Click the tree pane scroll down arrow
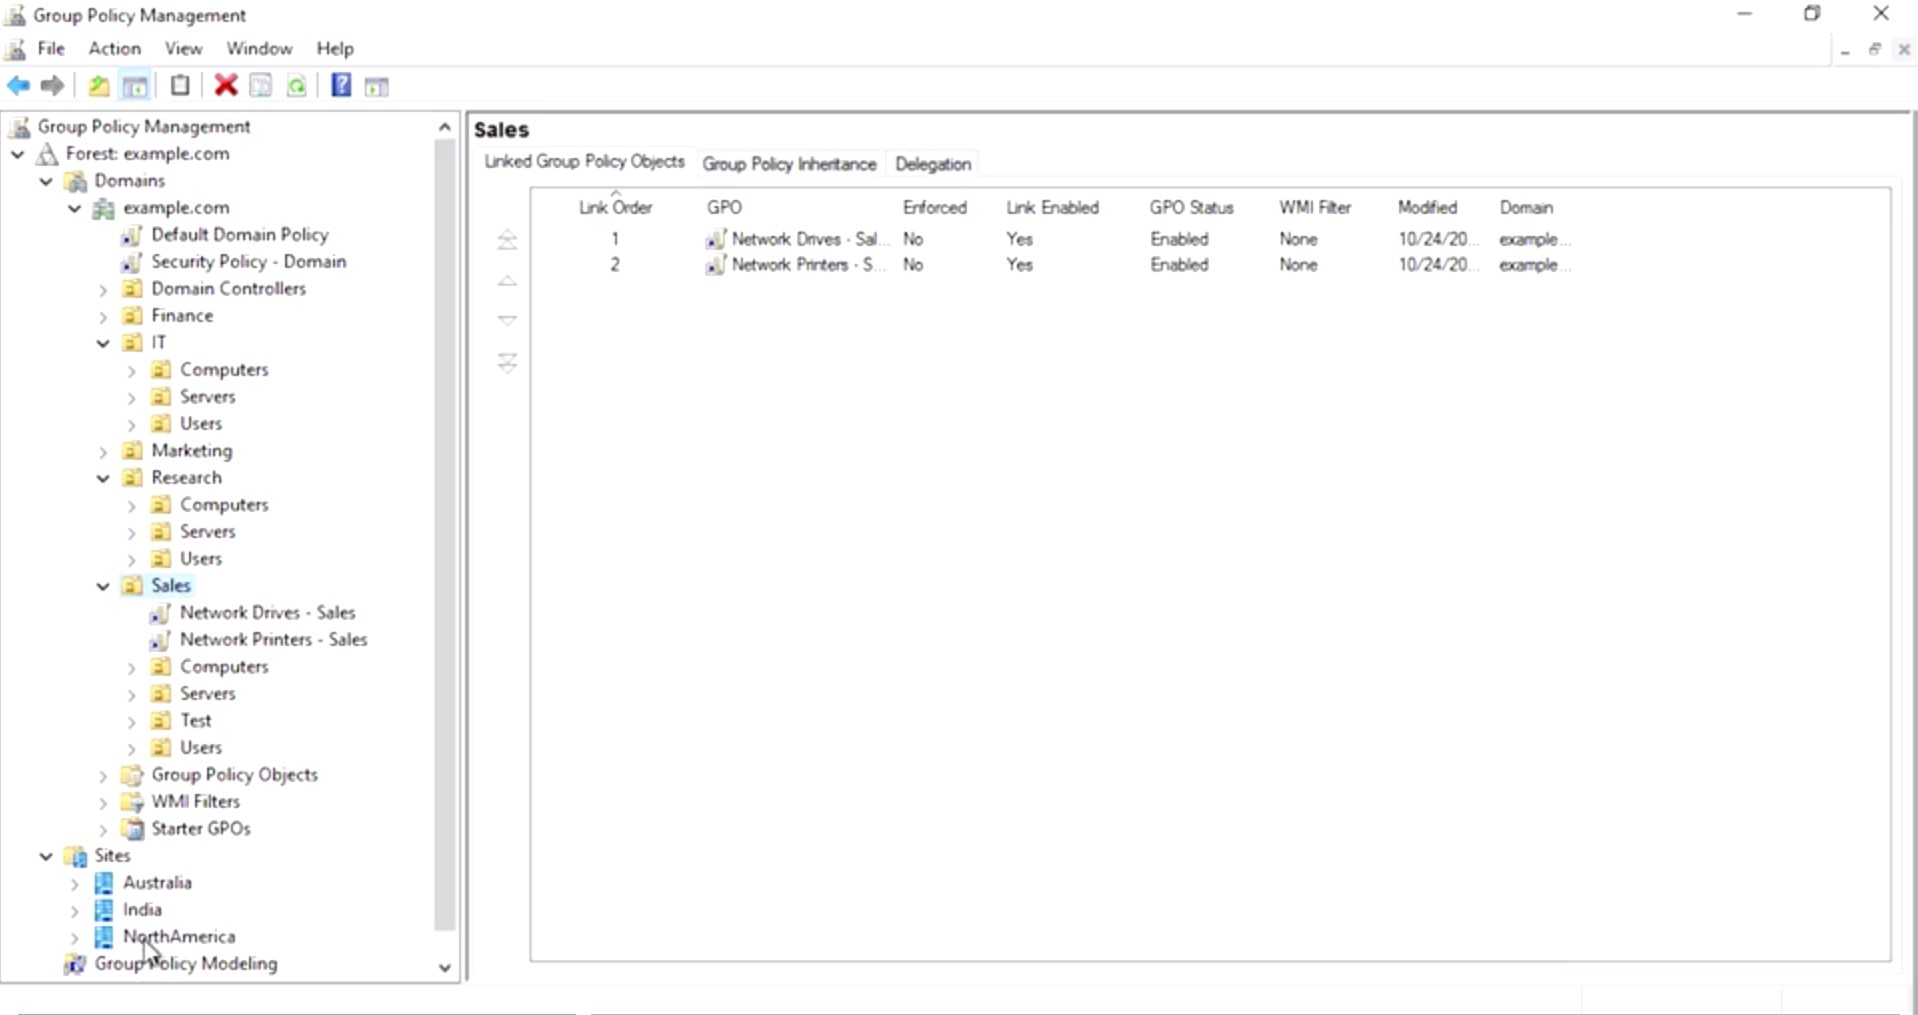The height and width of the screenshot is (1015, 1918). click(x=444, y=968)
